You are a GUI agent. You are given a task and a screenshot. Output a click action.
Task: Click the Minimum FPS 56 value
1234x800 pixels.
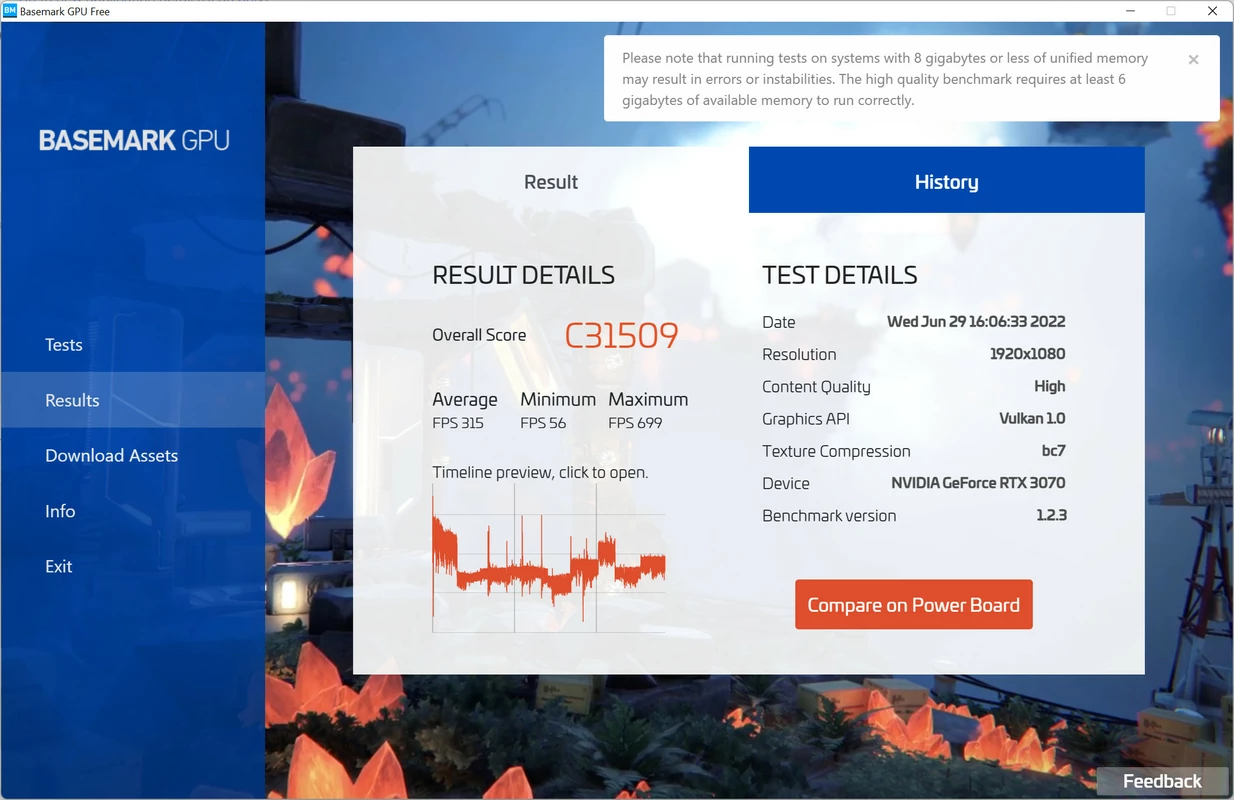543,423
